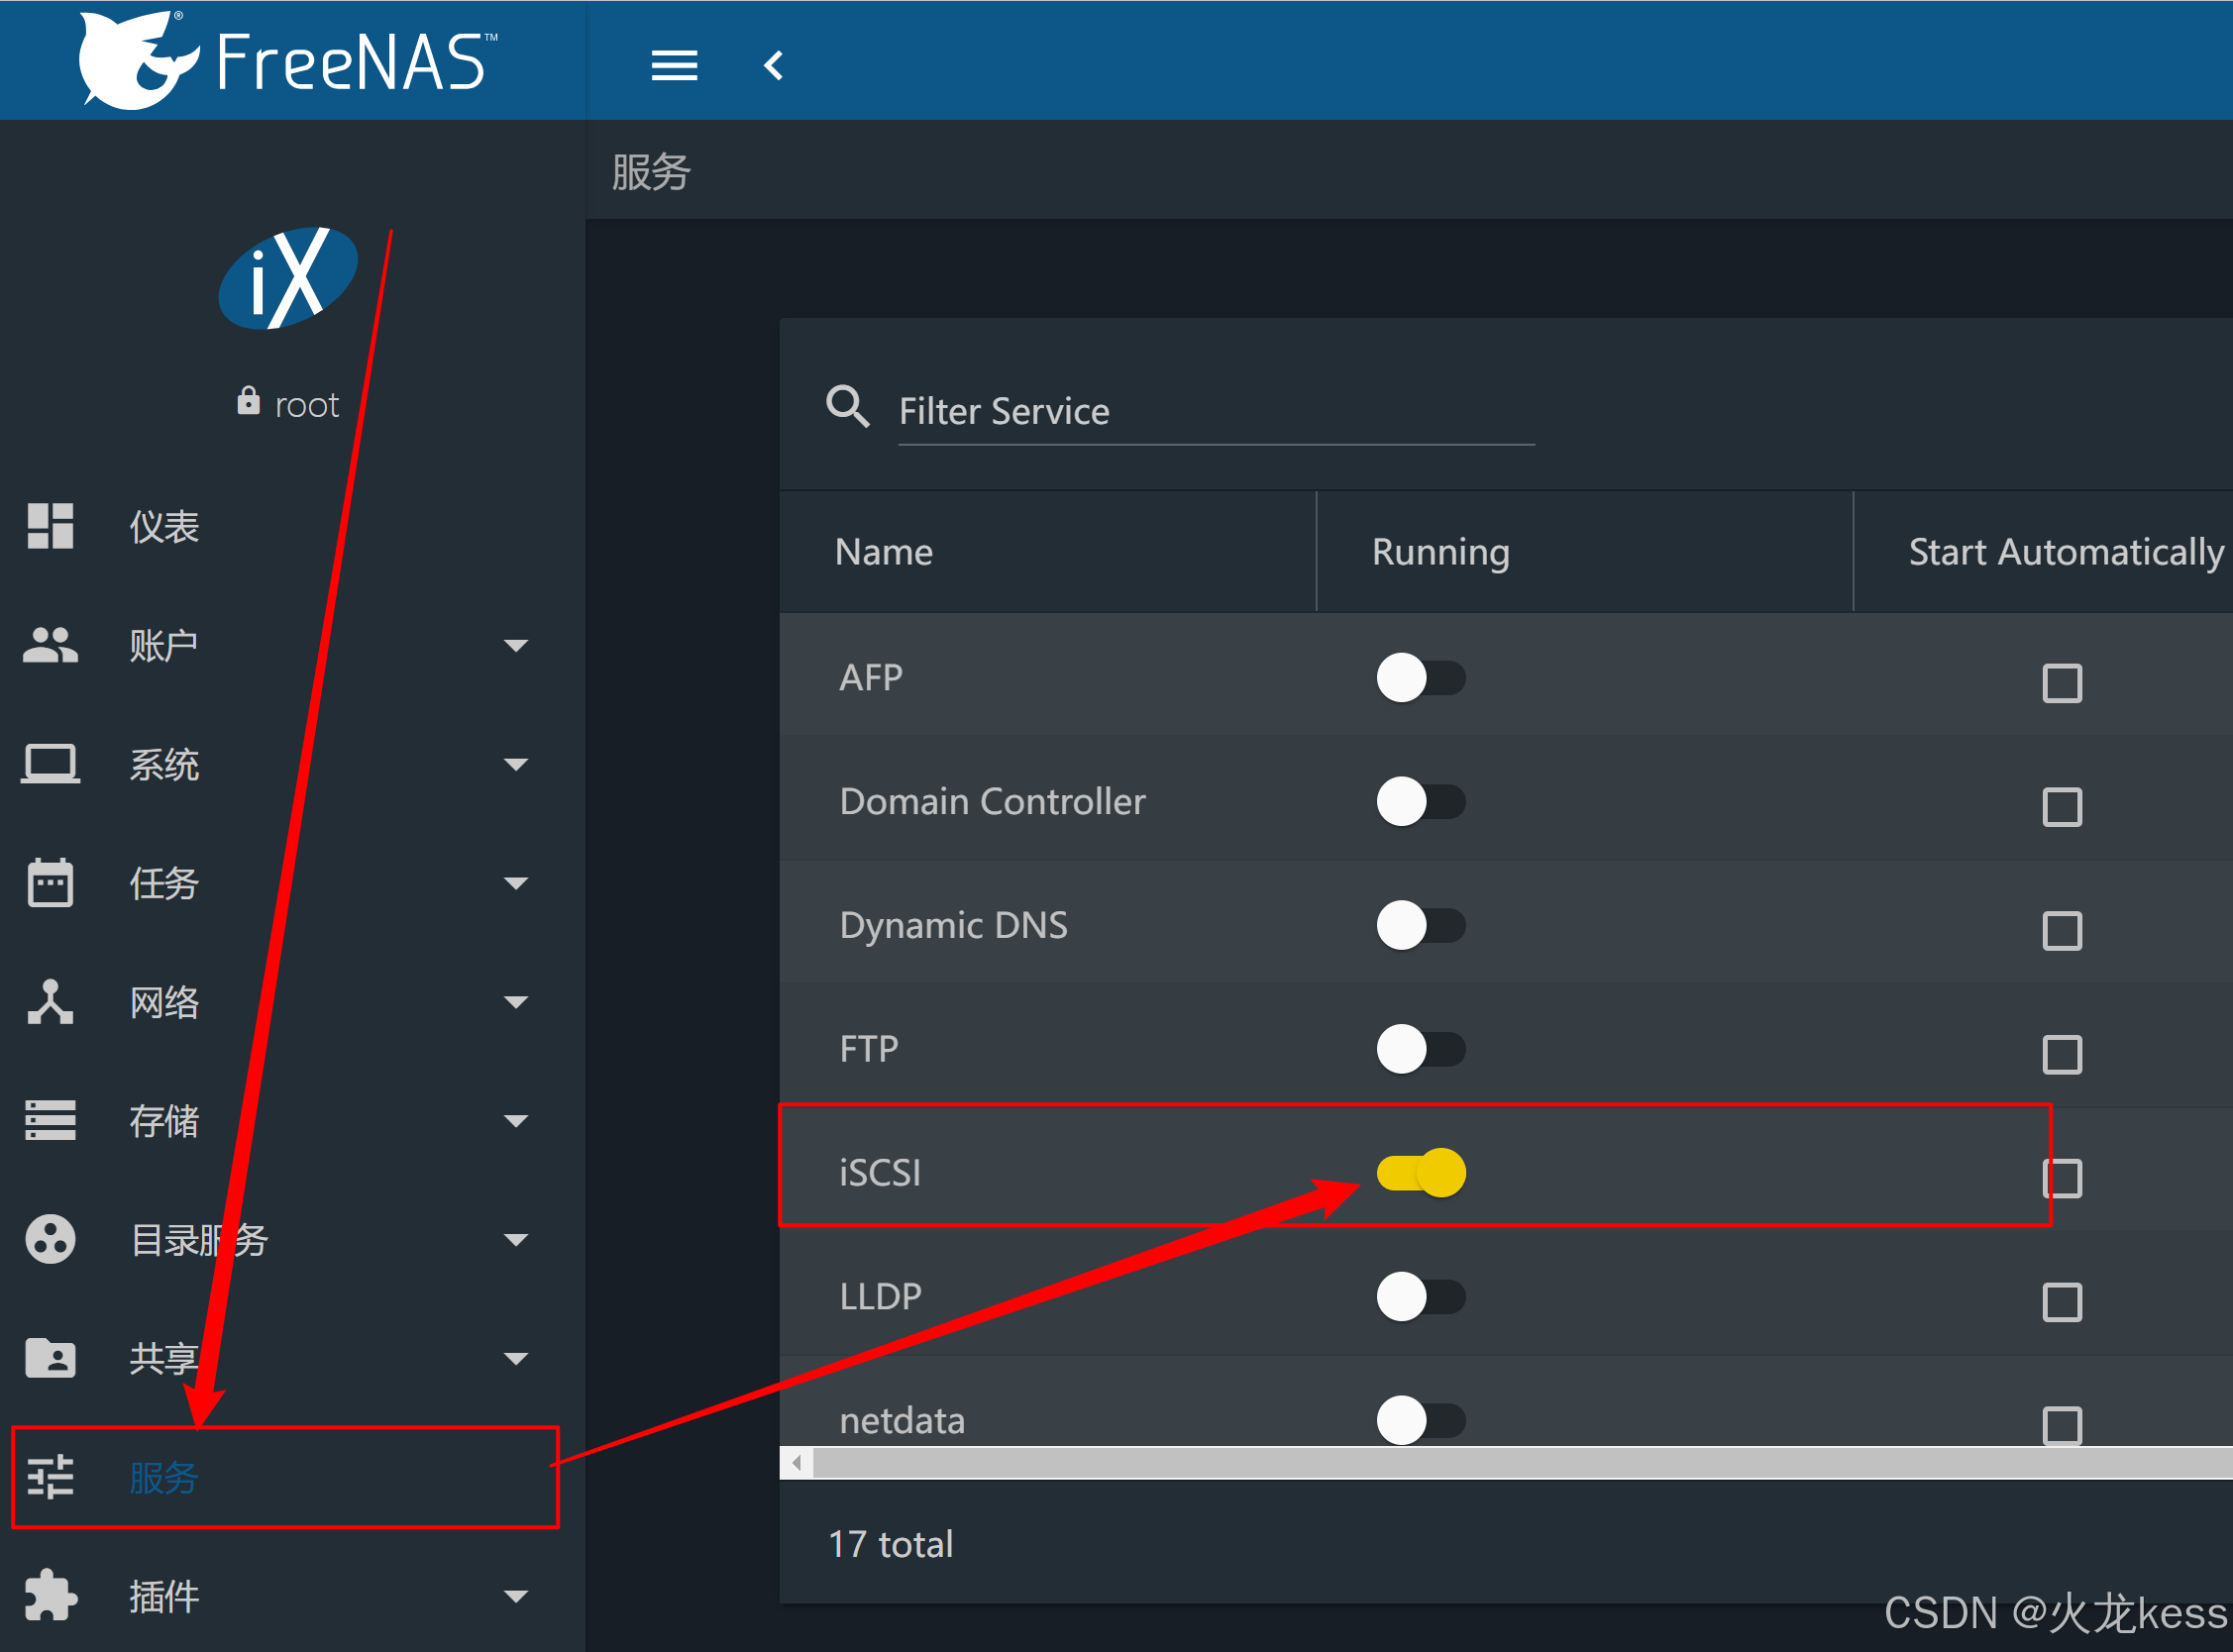2233x1652 pixels.
Task: Click the root username label
Action: coord(307,405)
